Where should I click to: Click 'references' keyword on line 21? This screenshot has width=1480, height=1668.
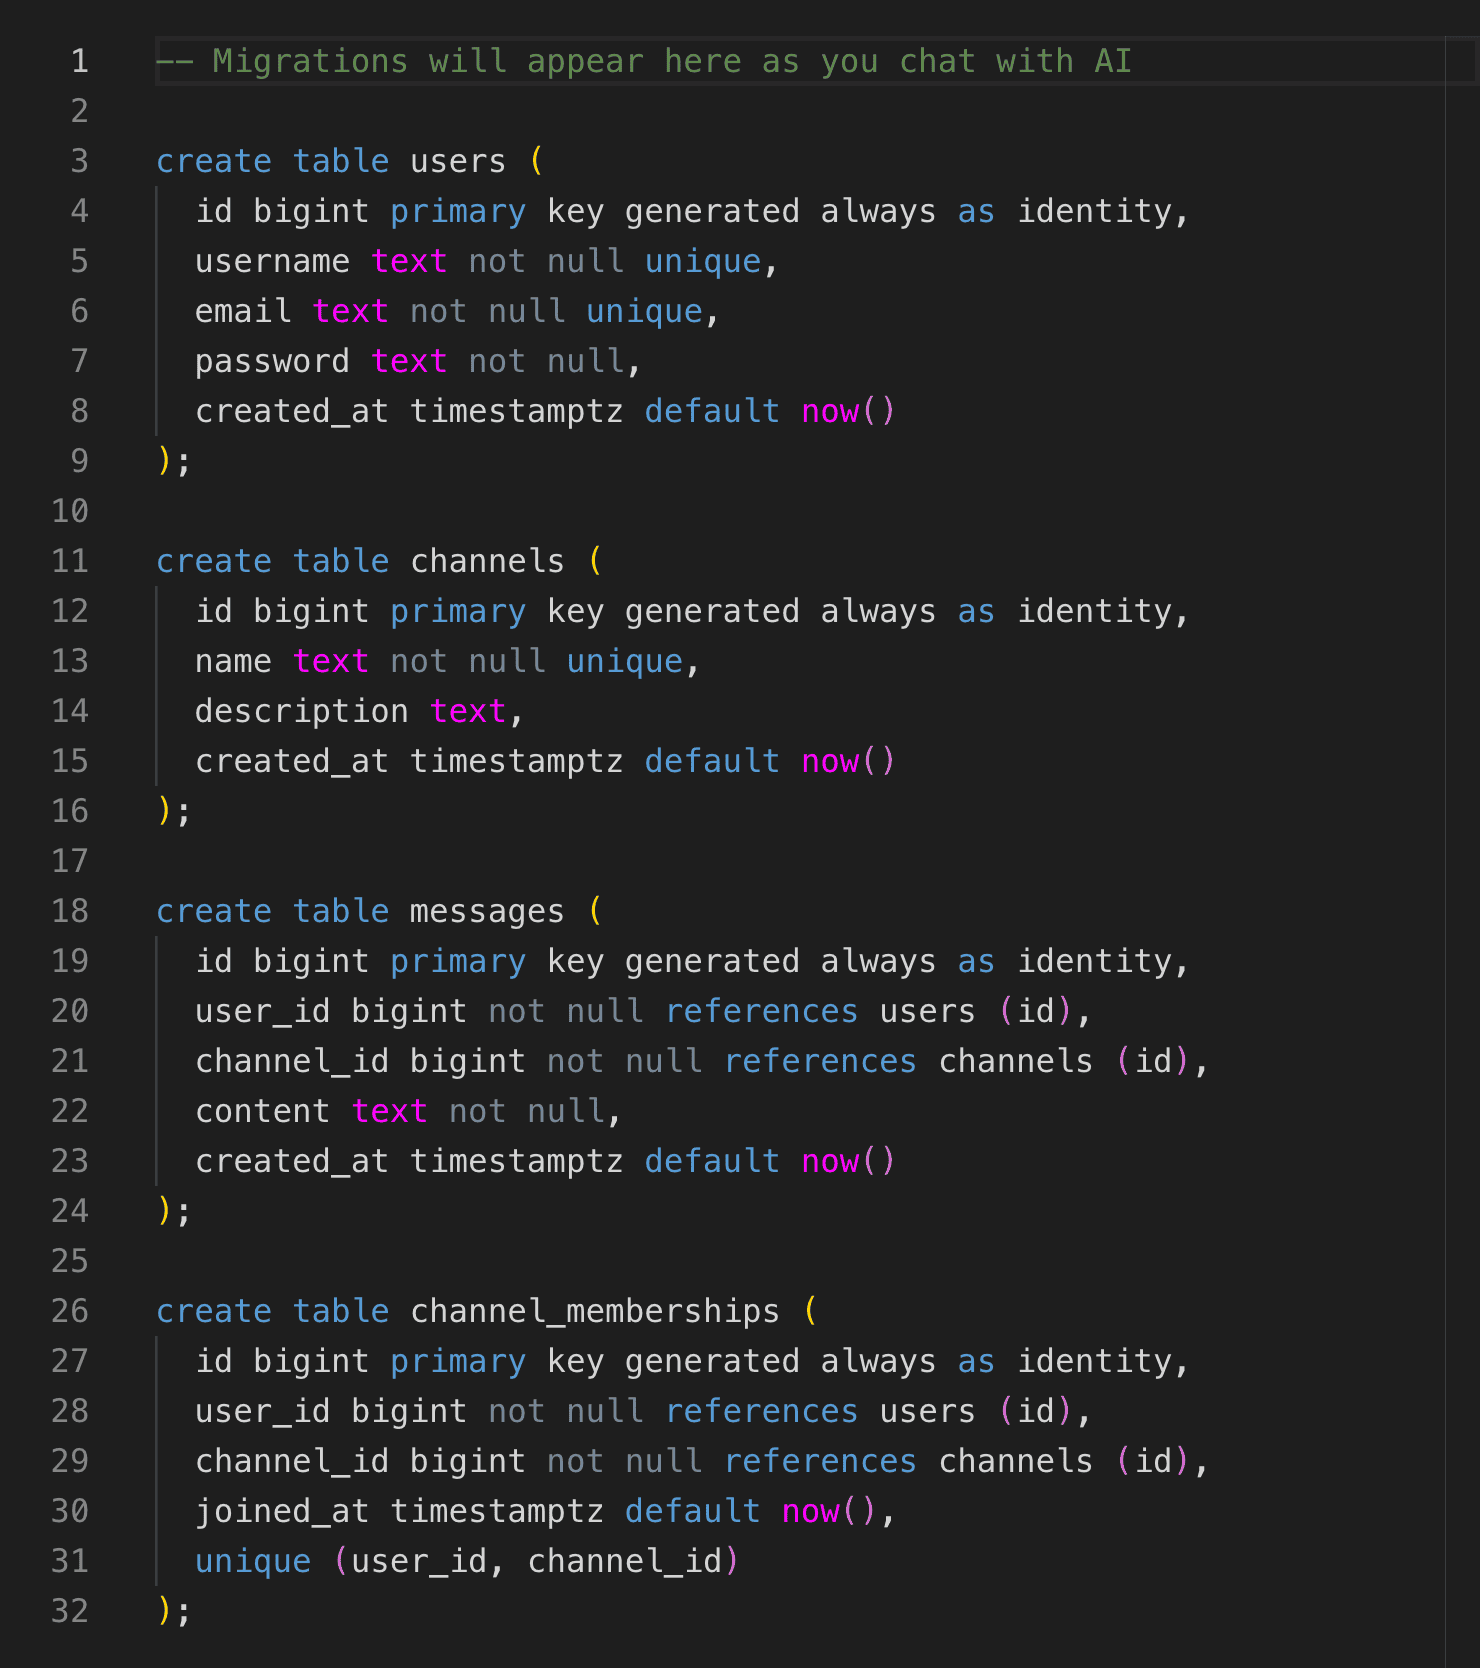820,1061
